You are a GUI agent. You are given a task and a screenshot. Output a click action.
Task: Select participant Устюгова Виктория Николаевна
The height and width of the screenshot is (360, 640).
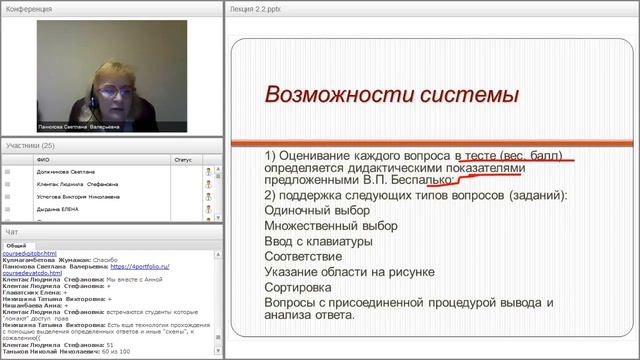[x=78, y=197]
